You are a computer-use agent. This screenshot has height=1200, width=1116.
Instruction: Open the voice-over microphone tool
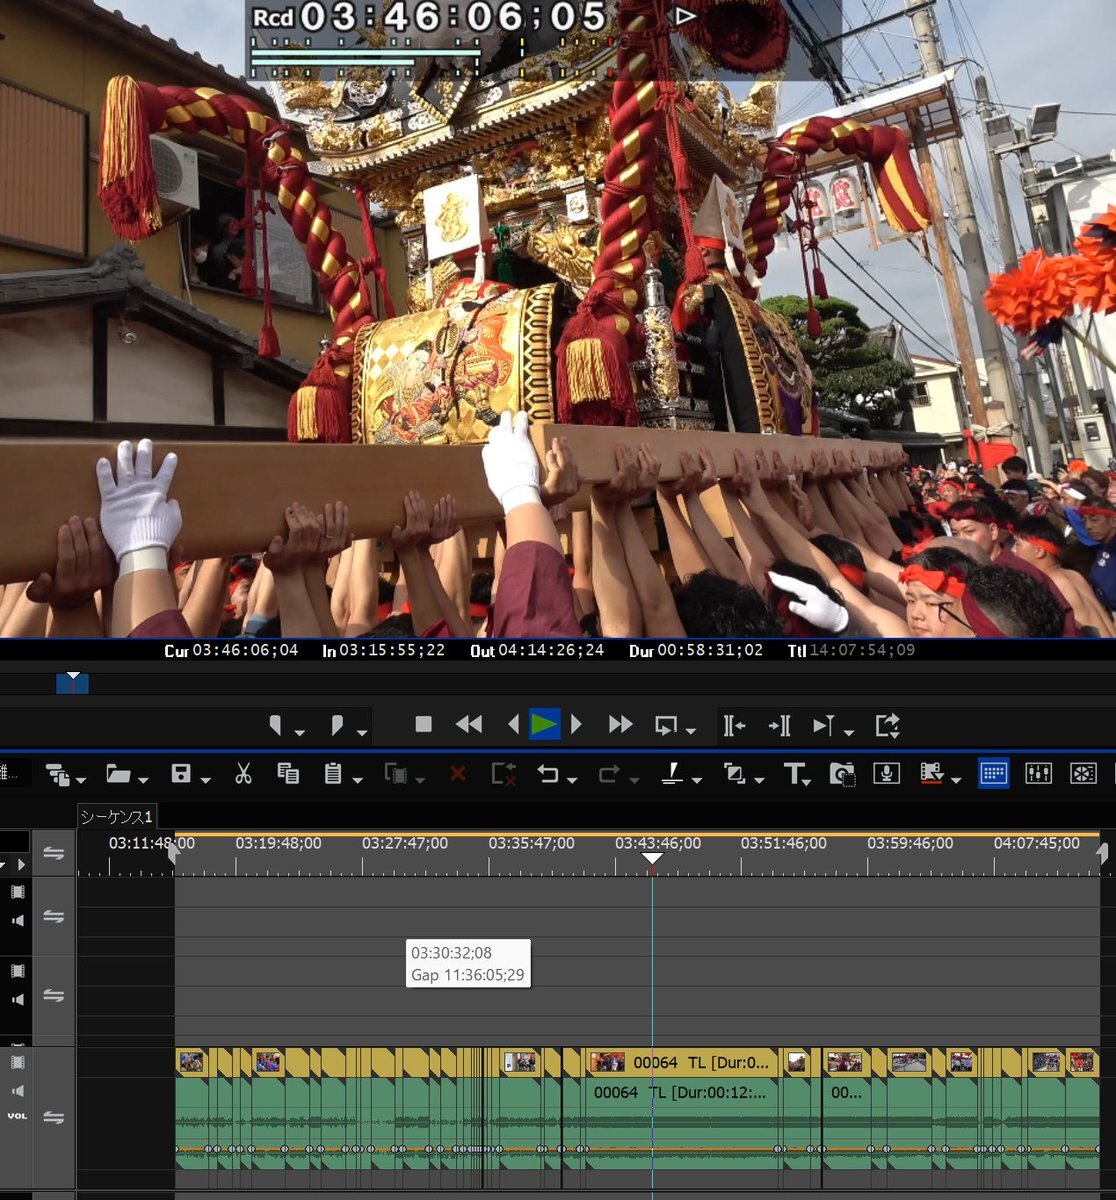point(886,773)
